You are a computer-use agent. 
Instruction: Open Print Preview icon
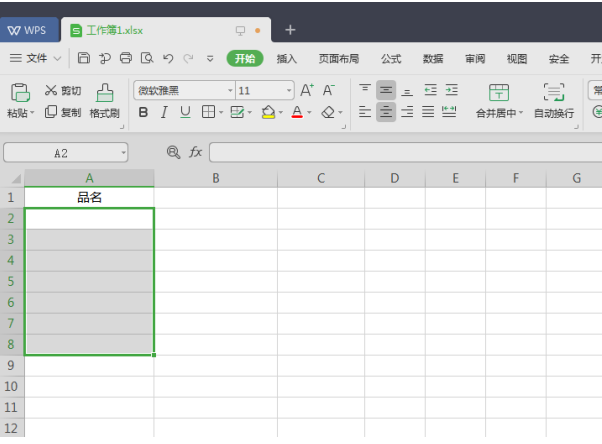click(147, 58)
